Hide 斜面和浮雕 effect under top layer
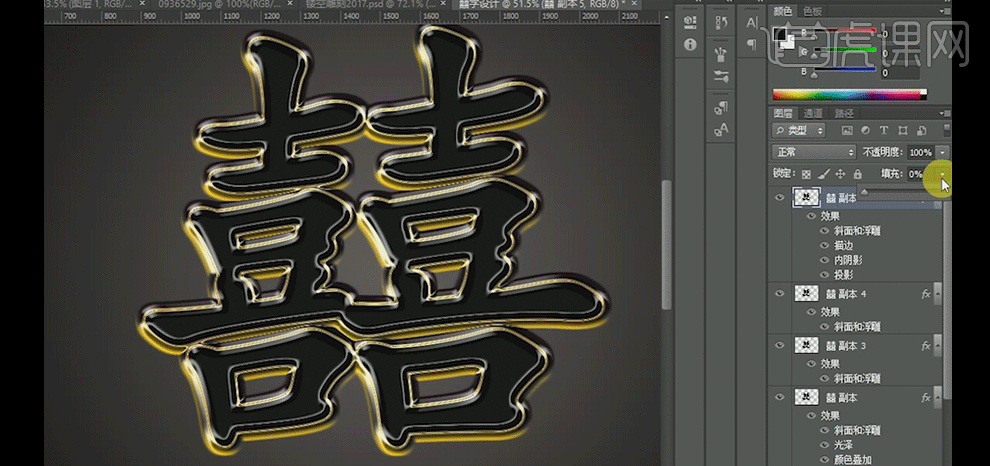 coord(824,231)
